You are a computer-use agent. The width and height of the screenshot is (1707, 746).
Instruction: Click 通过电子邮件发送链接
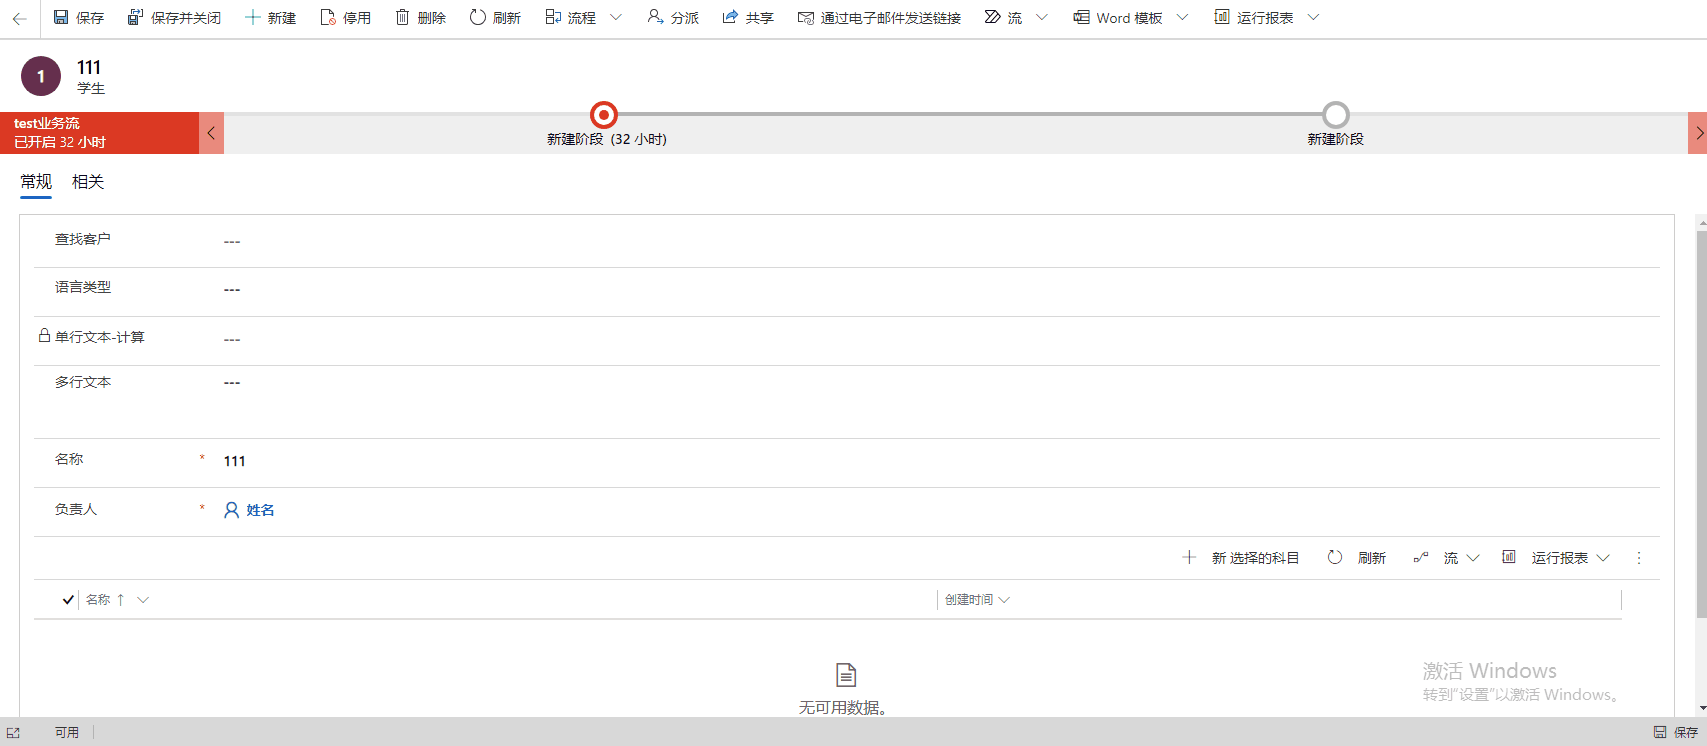click(x=879, y=18)
